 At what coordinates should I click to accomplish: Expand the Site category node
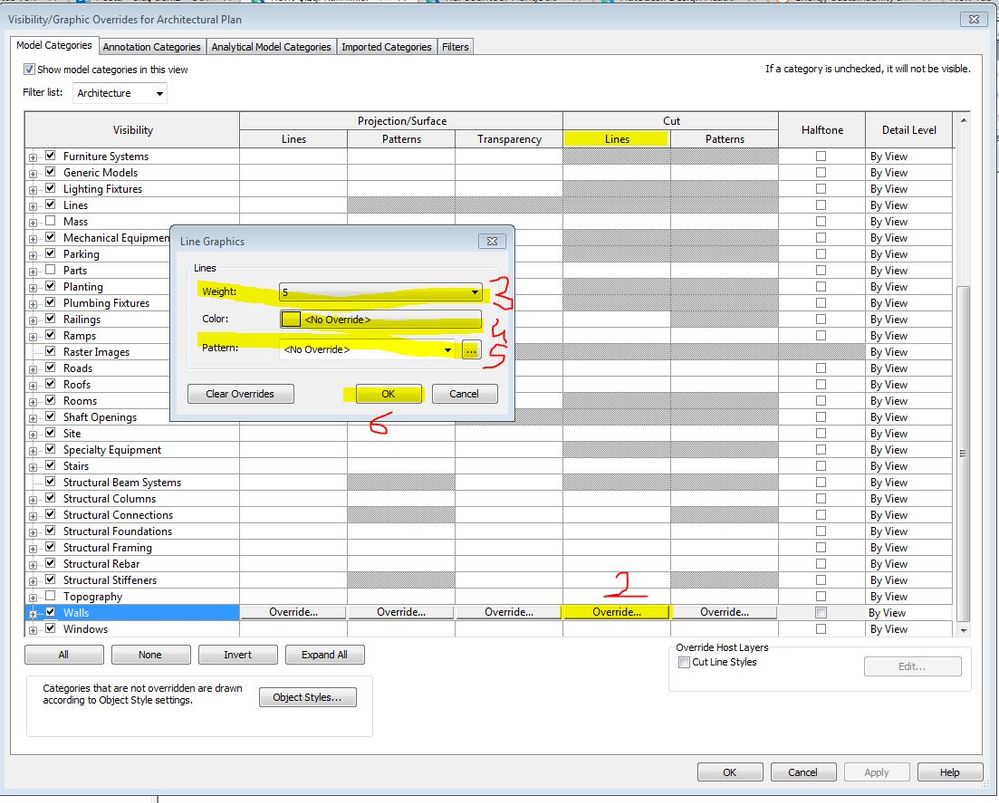tap(33, 434)
